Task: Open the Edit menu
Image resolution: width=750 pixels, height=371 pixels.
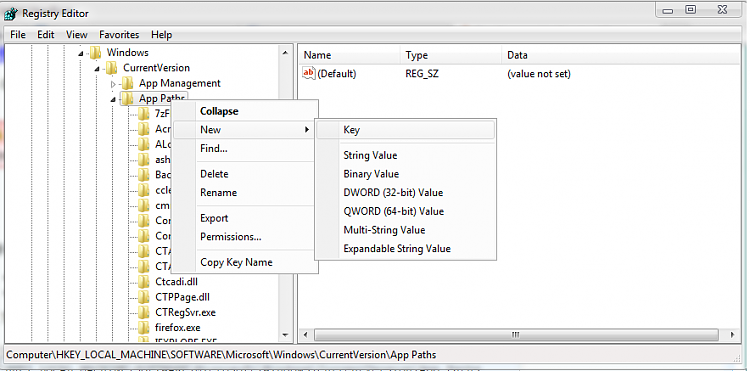Action: pyautogui.click(x=46, y=35)
